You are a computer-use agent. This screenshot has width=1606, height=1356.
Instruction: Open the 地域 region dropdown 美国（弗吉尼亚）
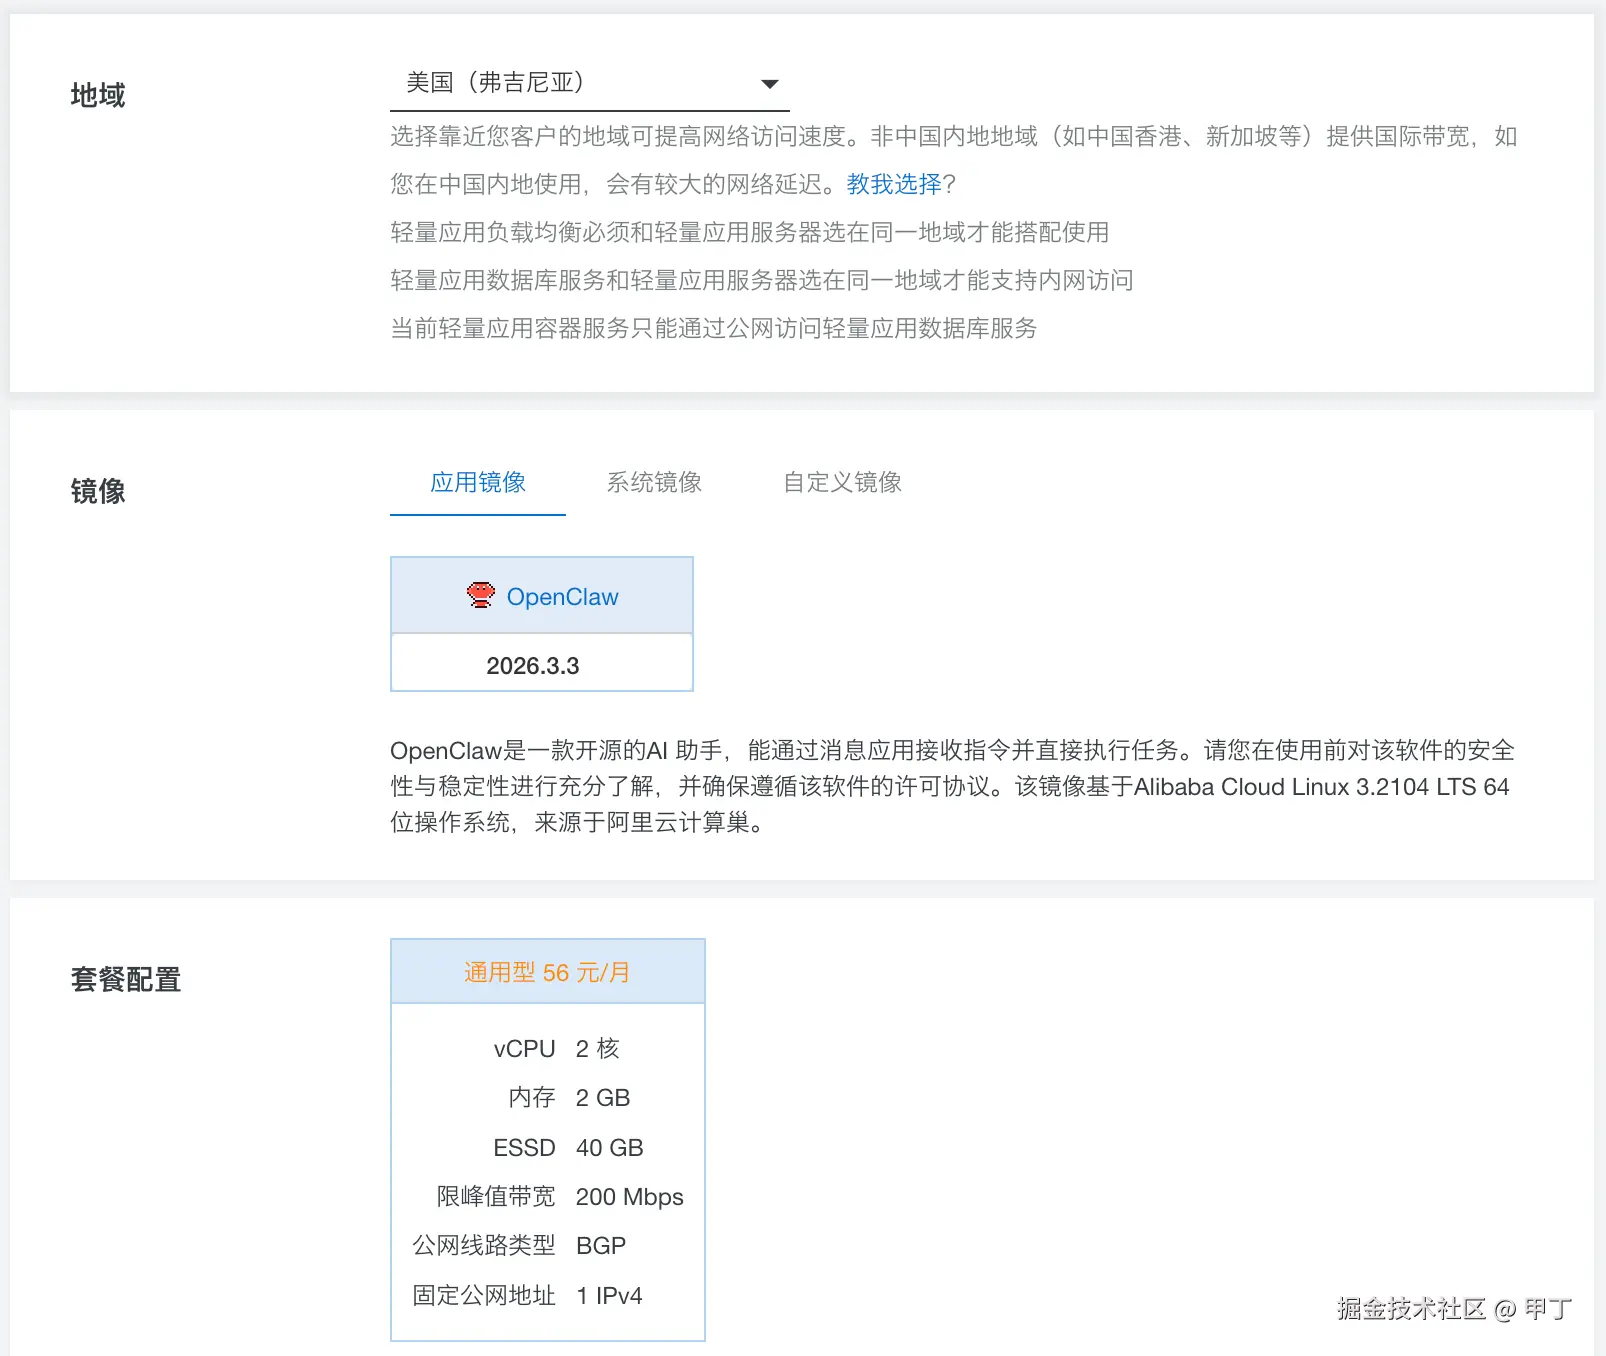pos(589,84)
